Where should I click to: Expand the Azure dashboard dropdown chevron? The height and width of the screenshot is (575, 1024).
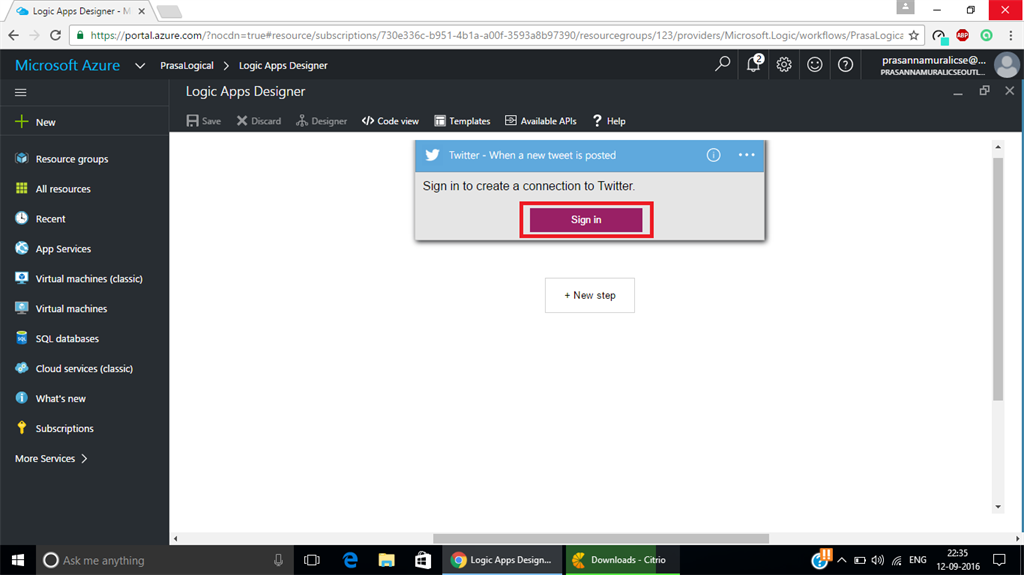(x=140, y=65)
